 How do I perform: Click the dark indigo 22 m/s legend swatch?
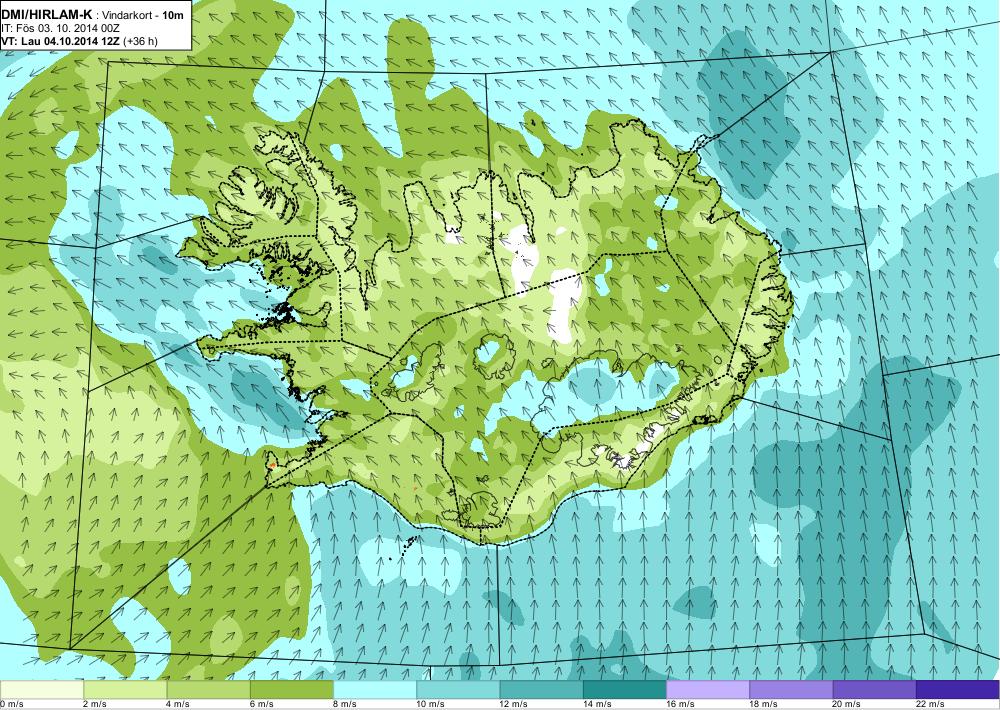[957, 690]
